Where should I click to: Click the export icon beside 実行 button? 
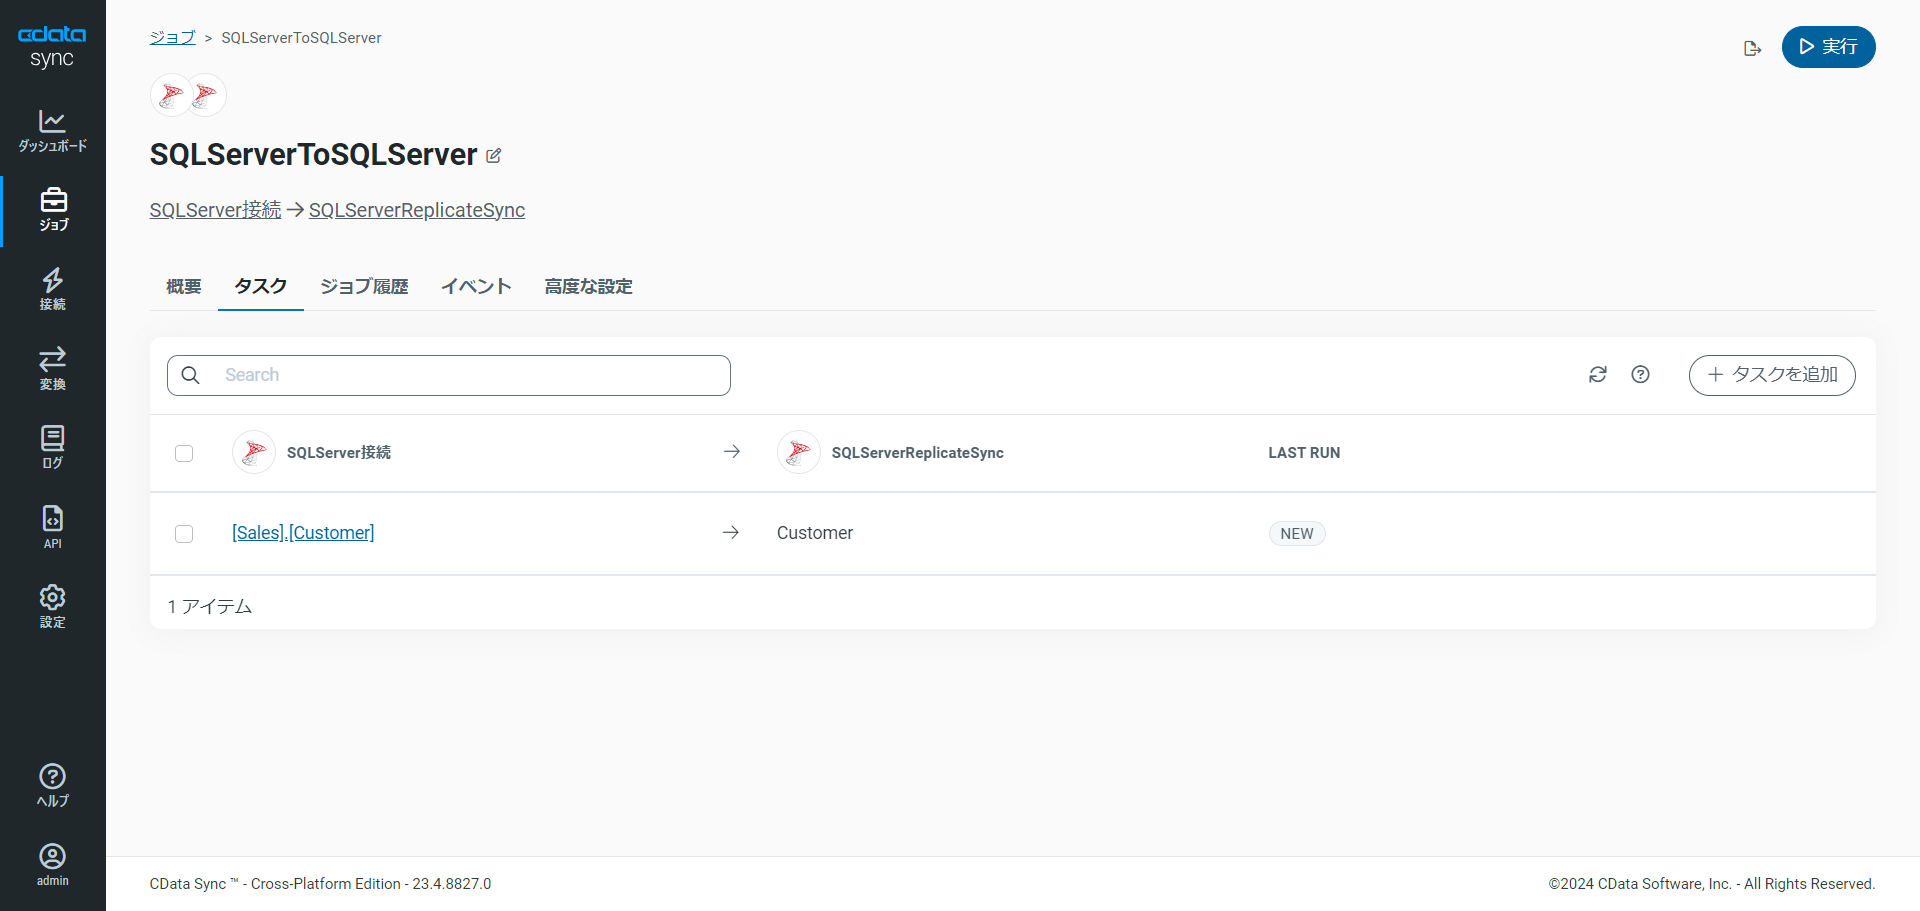[1752, 48]
